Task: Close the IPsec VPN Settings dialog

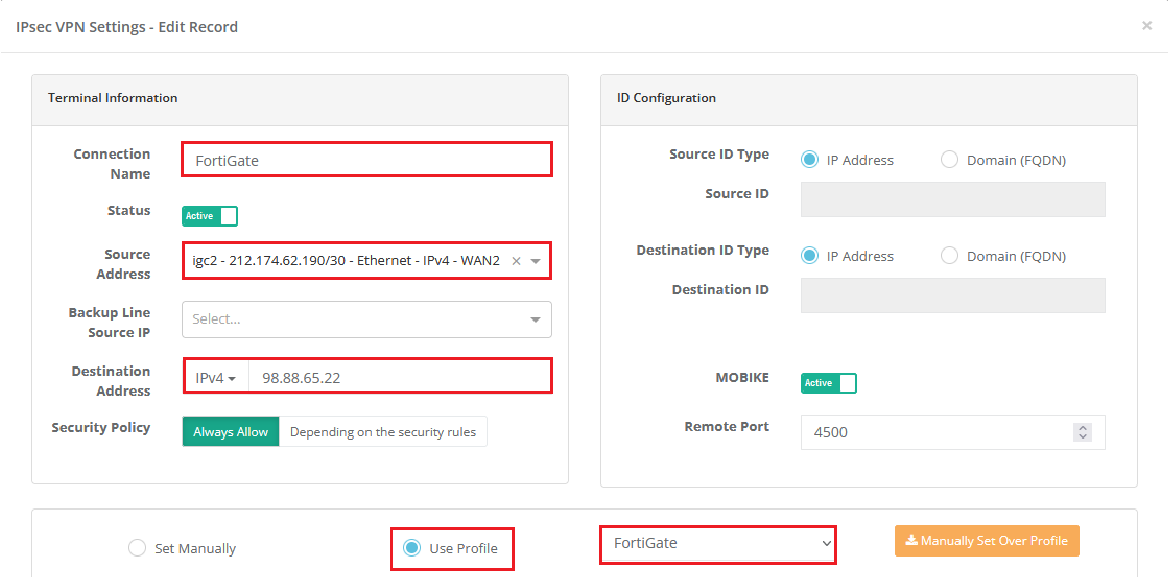Action: (x=1146, y=26)
